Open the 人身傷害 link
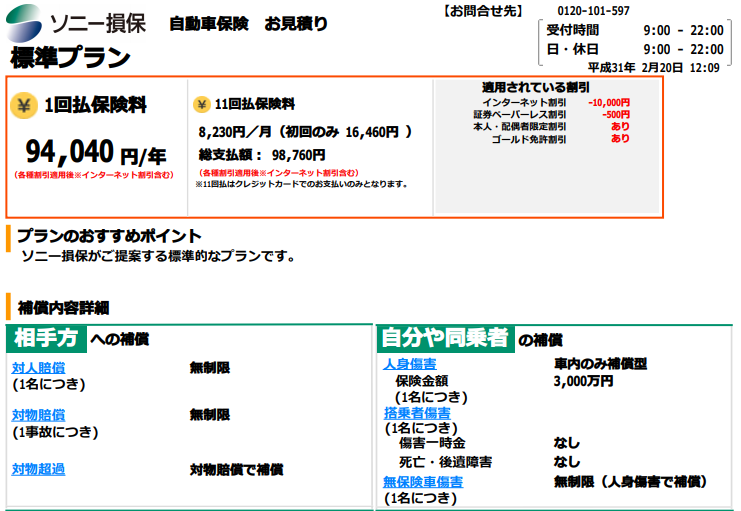 (x=410, y=364)
